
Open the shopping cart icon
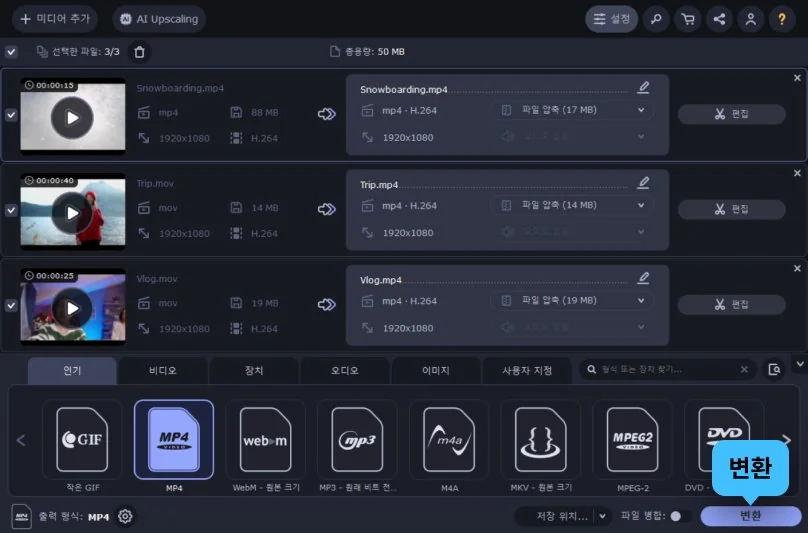(687, 19)
